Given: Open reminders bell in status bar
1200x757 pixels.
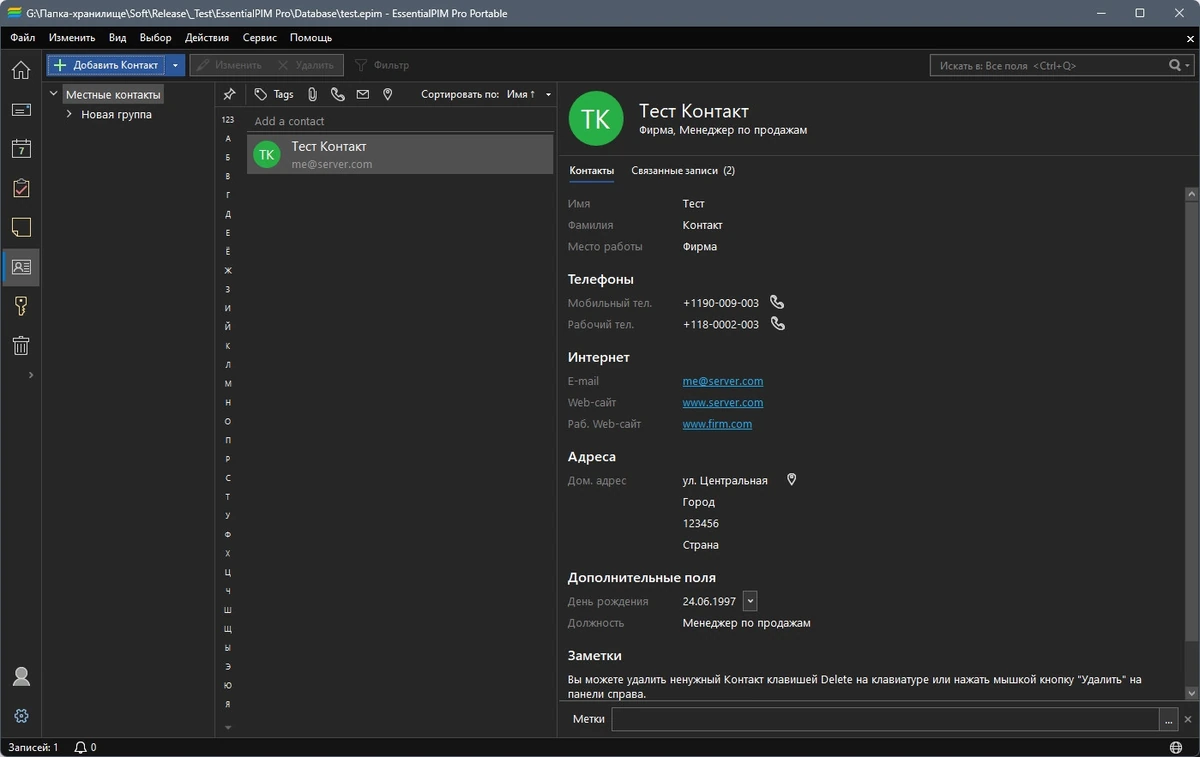Looking at the screenshot, I should pyautogui.click(x=80, y=747).
